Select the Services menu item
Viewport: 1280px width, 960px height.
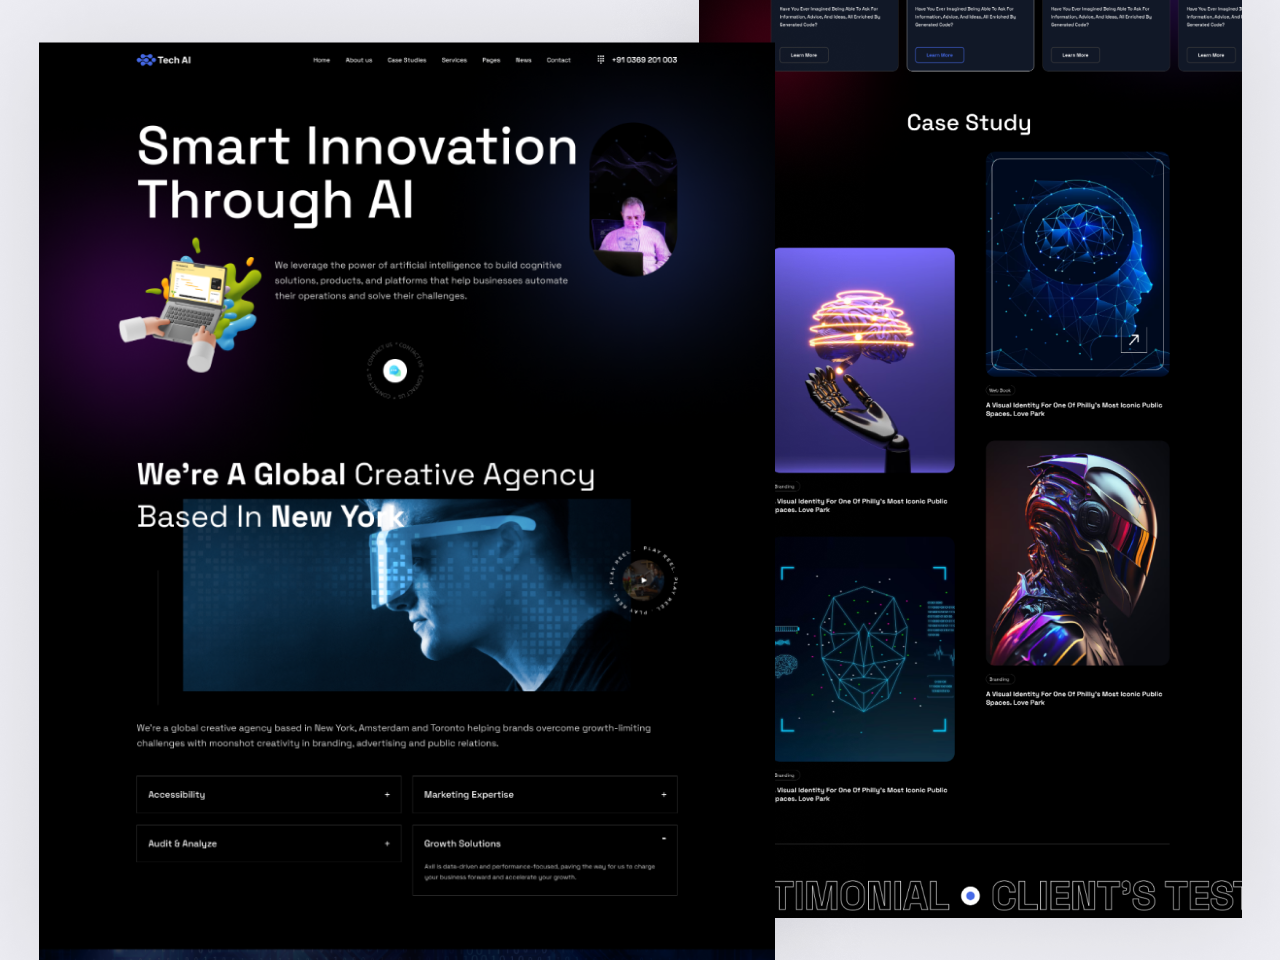[454, 60]
